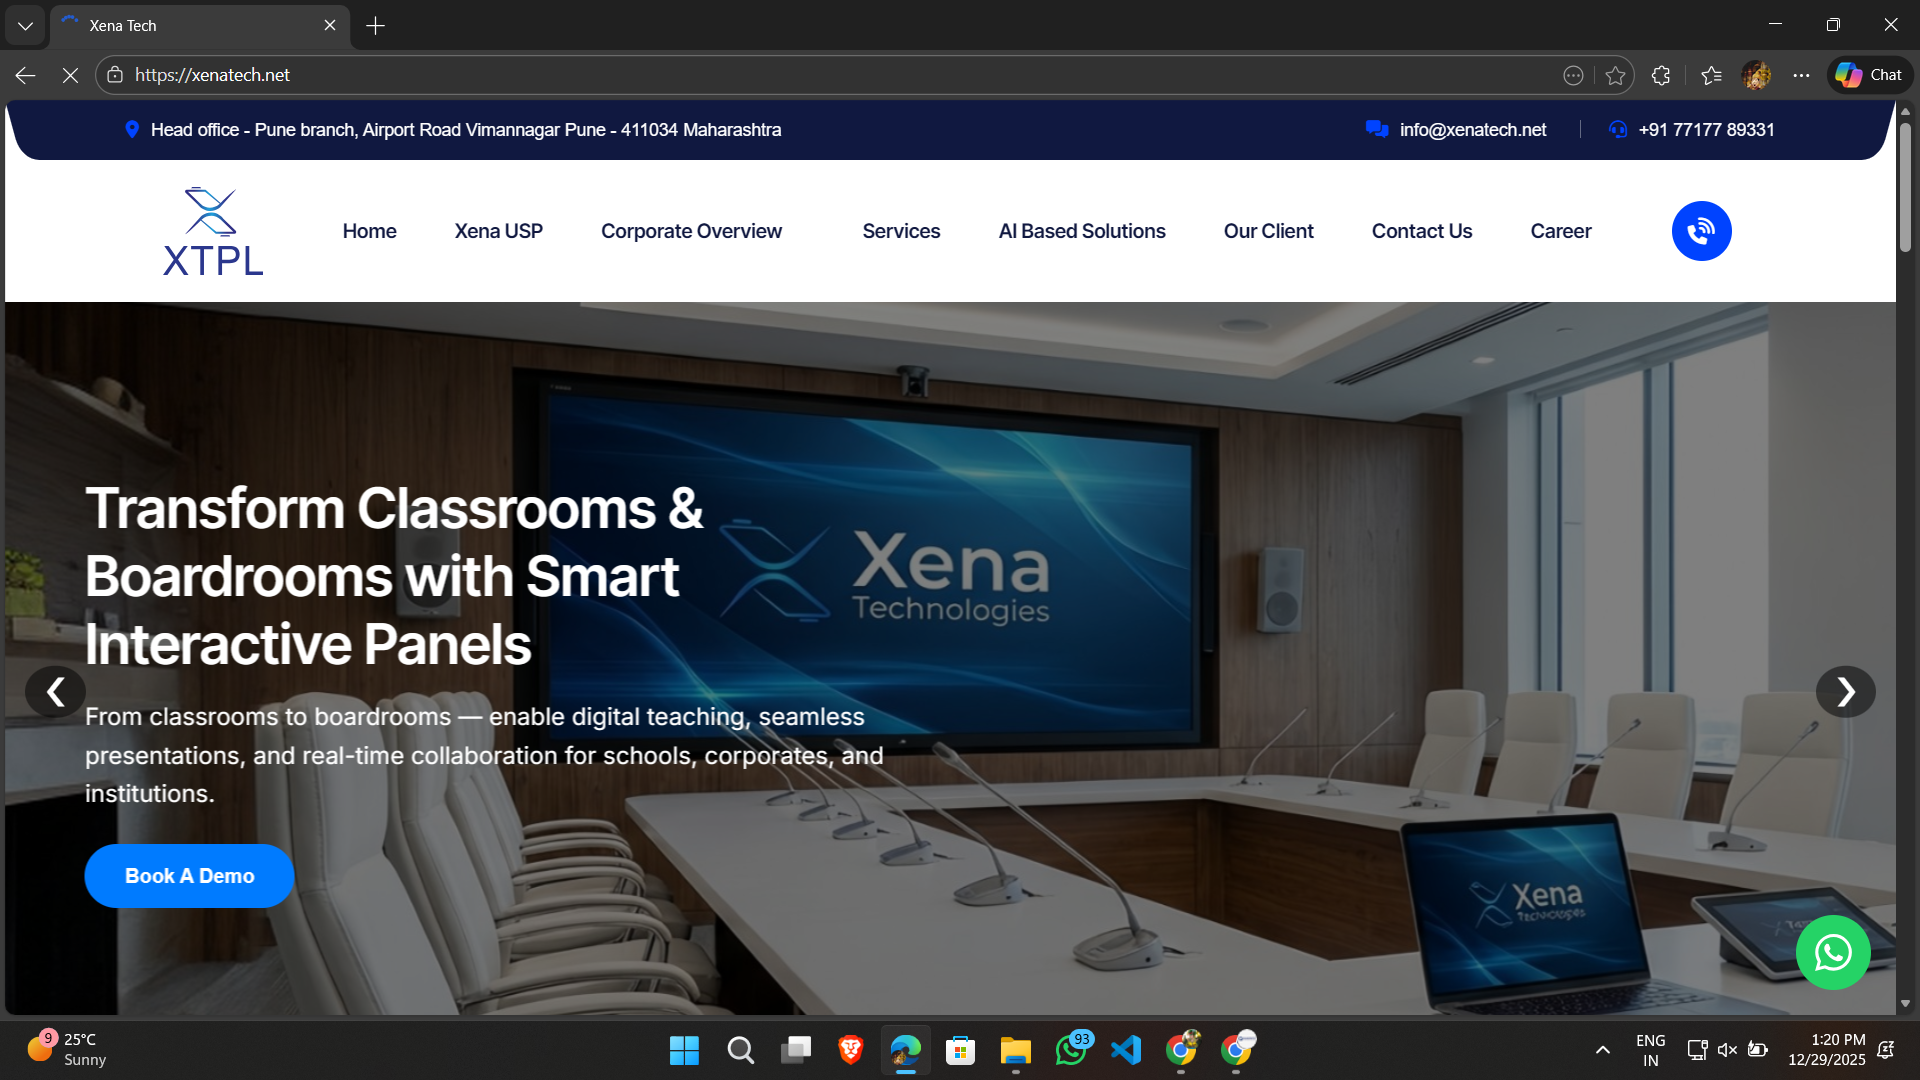The height and width of the screenshot is (1080, 1920).
Task: Launch Brave browser from taskbar
Action: pyautogui.click(x=851, y=1050)
